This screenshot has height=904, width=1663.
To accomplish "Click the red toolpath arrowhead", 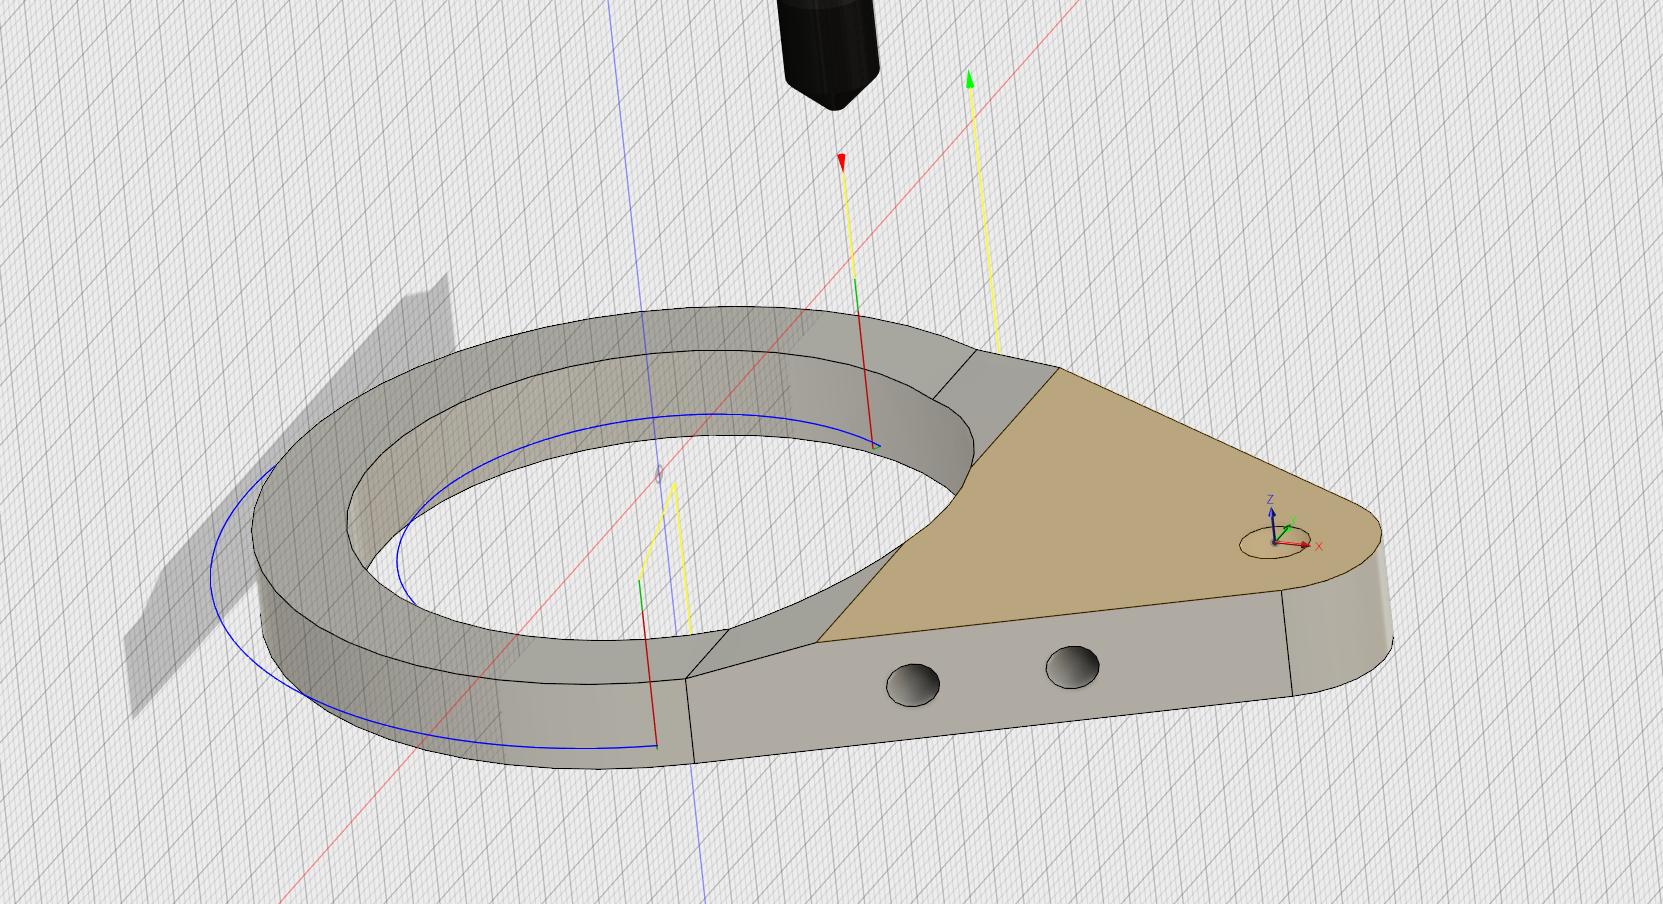I will [x=842, y=162].
